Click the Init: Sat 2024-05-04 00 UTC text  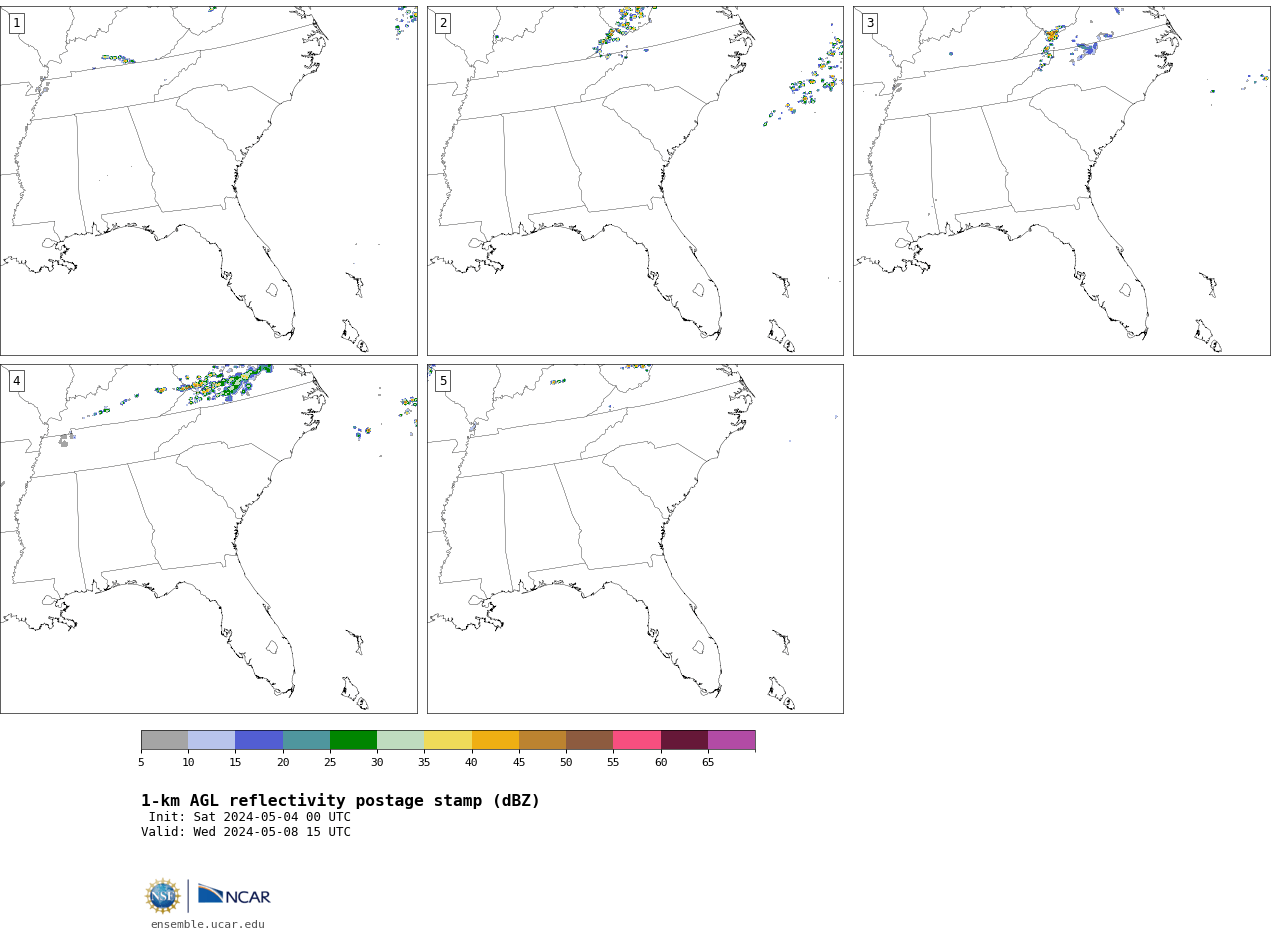(250, 817)
